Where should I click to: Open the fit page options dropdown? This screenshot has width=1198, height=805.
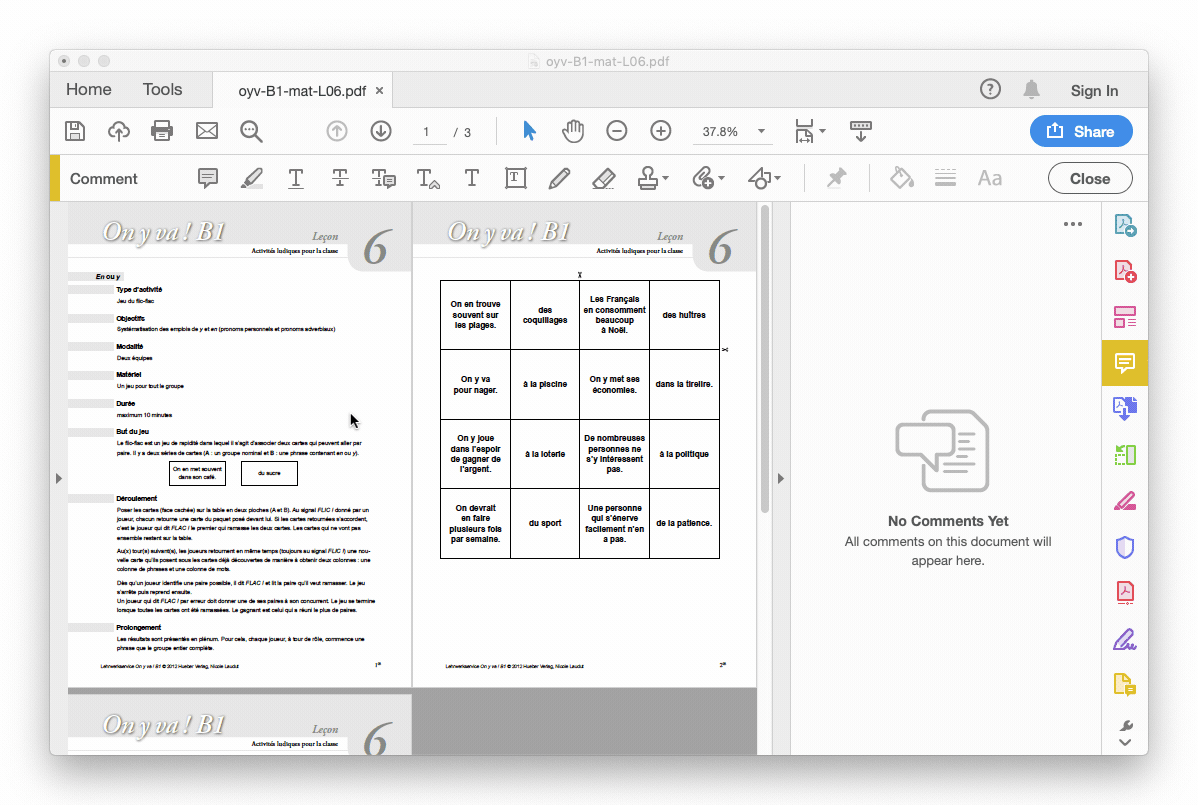809,131
